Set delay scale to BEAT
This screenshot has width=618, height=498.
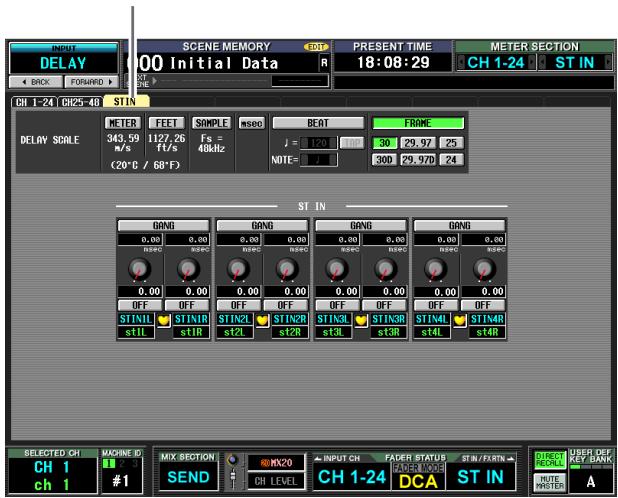[x=318, y=123]
